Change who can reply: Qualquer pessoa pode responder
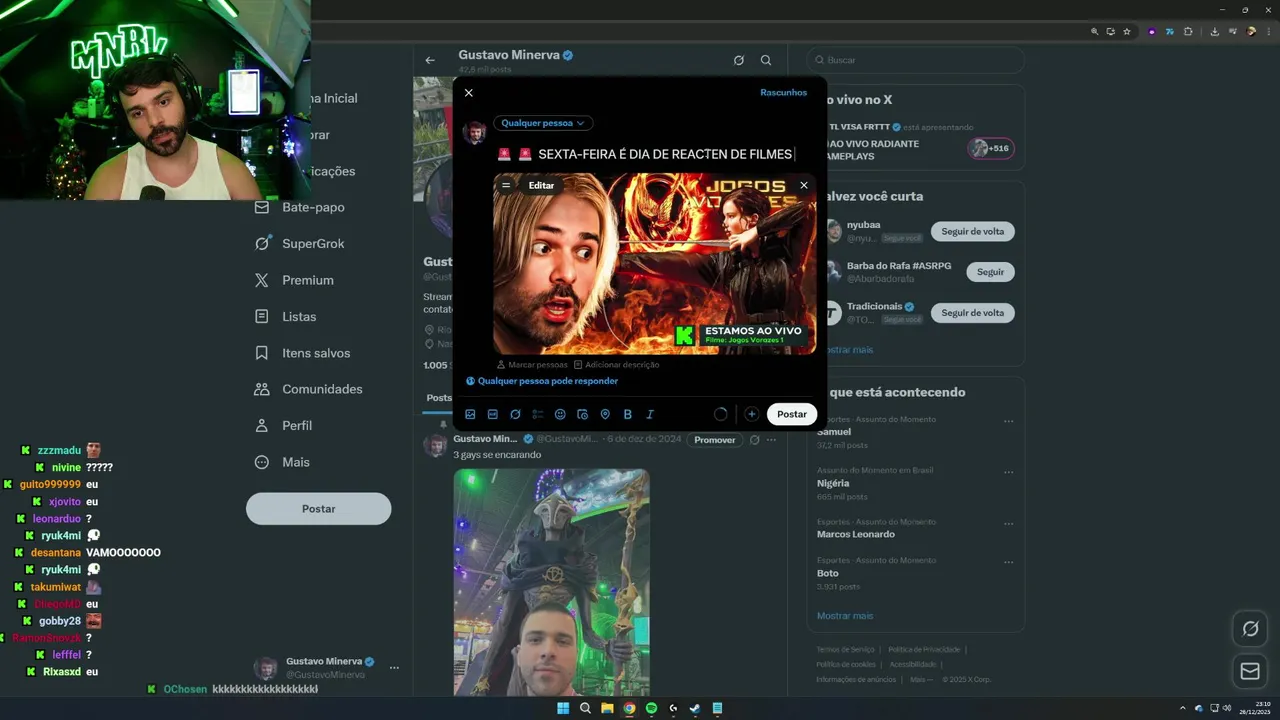 tap(542, 381)
